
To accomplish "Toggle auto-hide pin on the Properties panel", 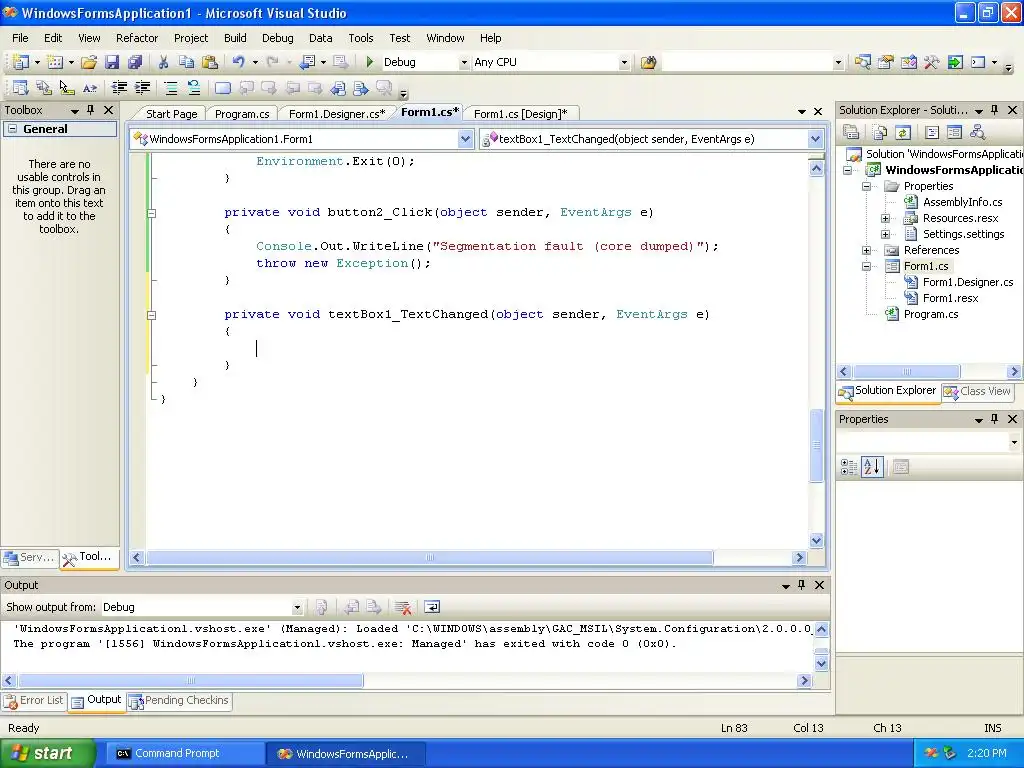I will pyautogui.click(x=995, y=419).
